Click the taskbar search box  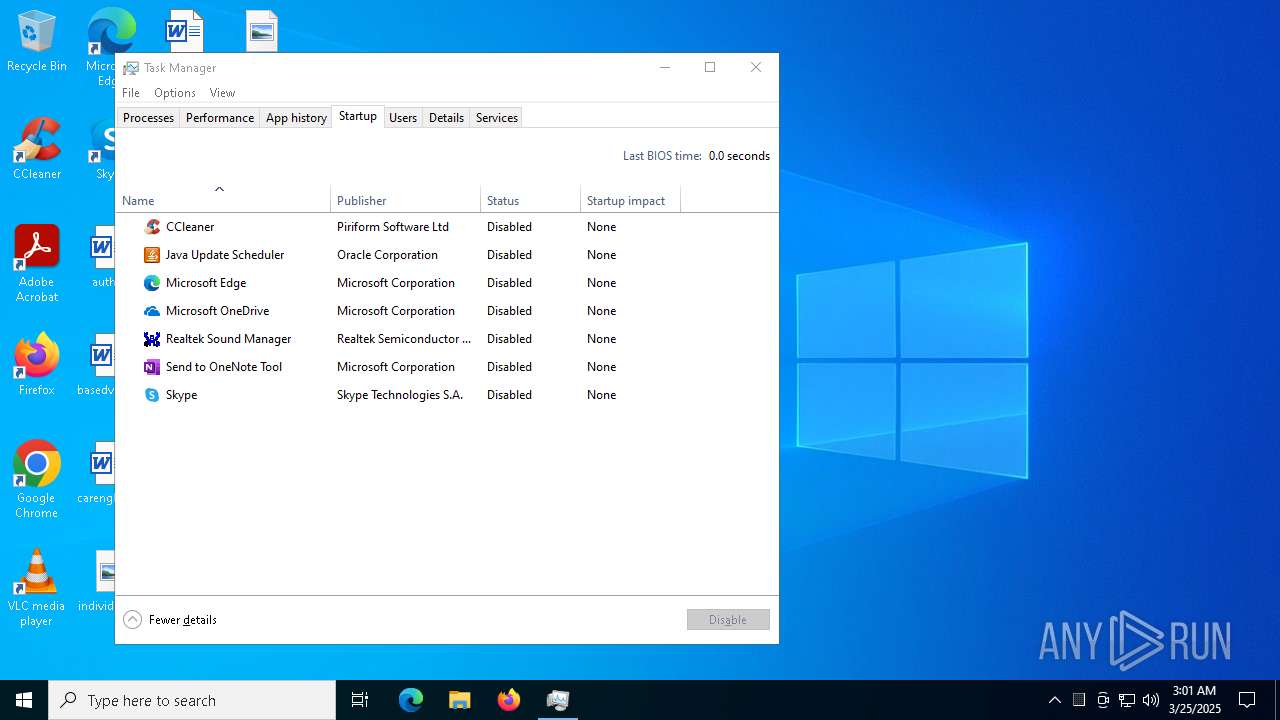pos(192,700)
